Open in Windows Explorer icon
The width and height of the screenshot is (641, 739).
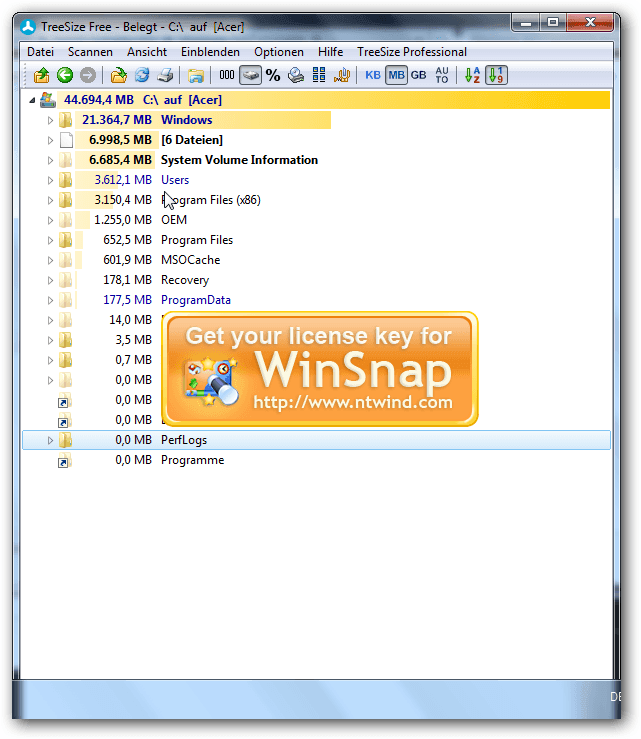tap(196, 75)
